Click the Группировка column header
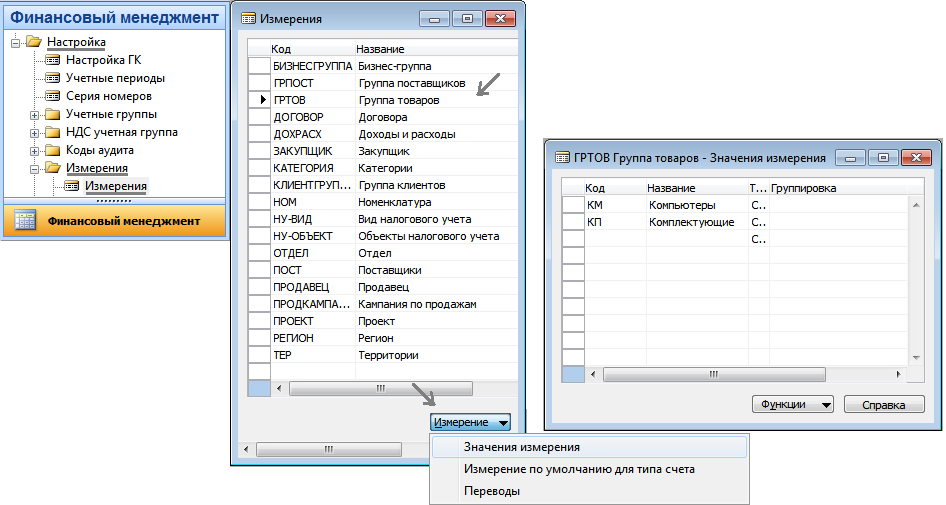Viewport: 946px width, 505px height. coord(839,188)
